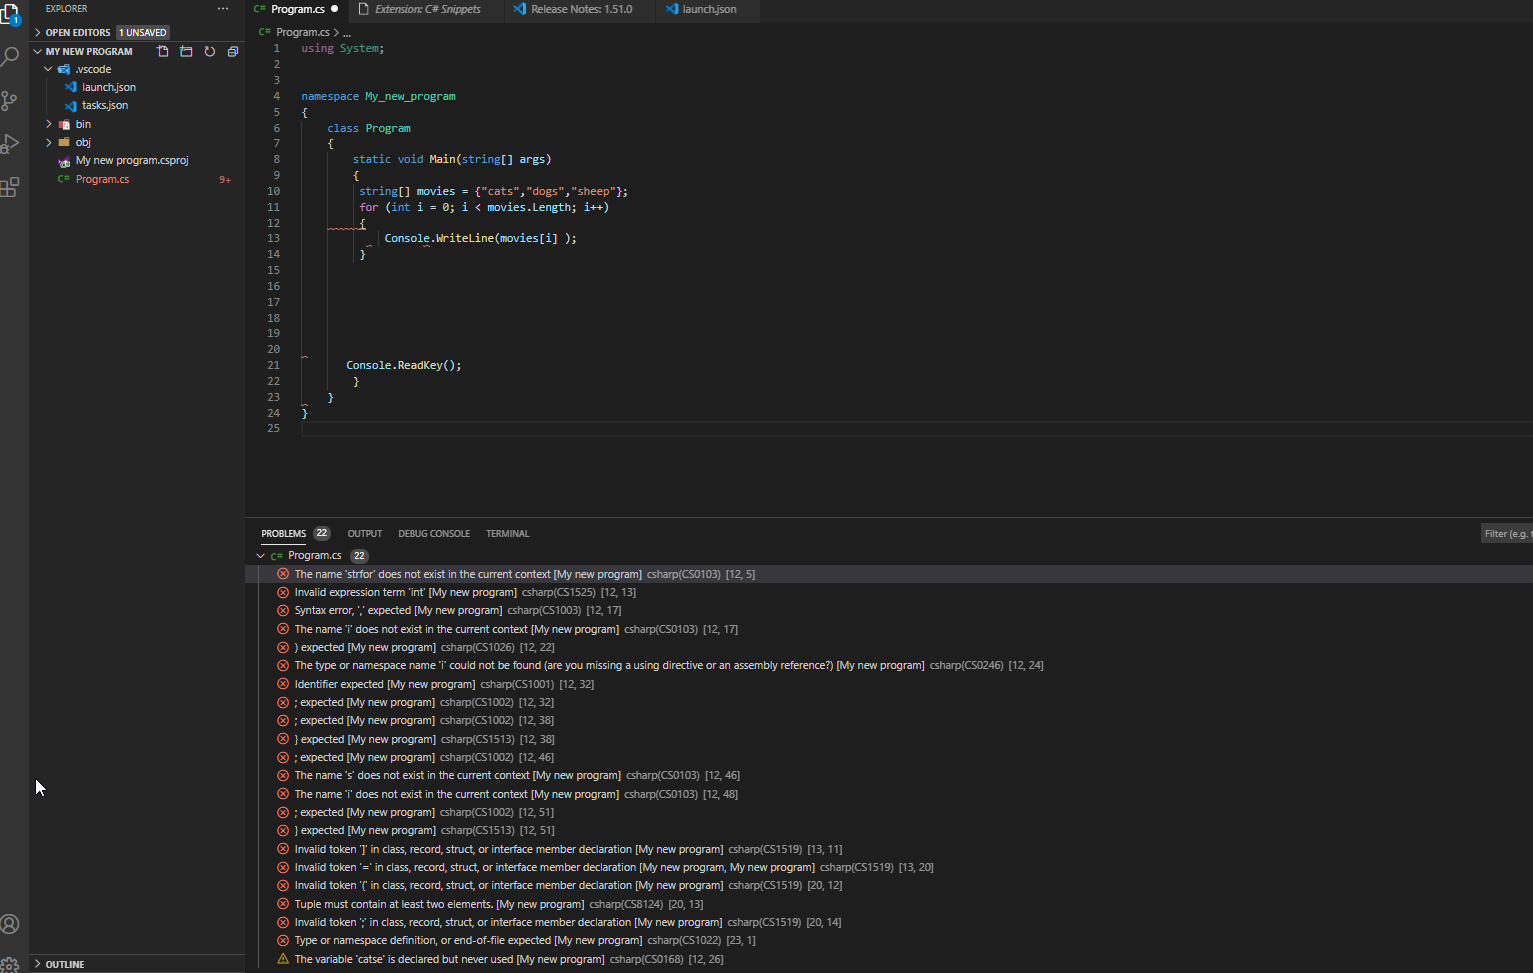Click the Filter problems input field
The height and width of the screenshot is (973, 1533).
tap(1506, 532)
